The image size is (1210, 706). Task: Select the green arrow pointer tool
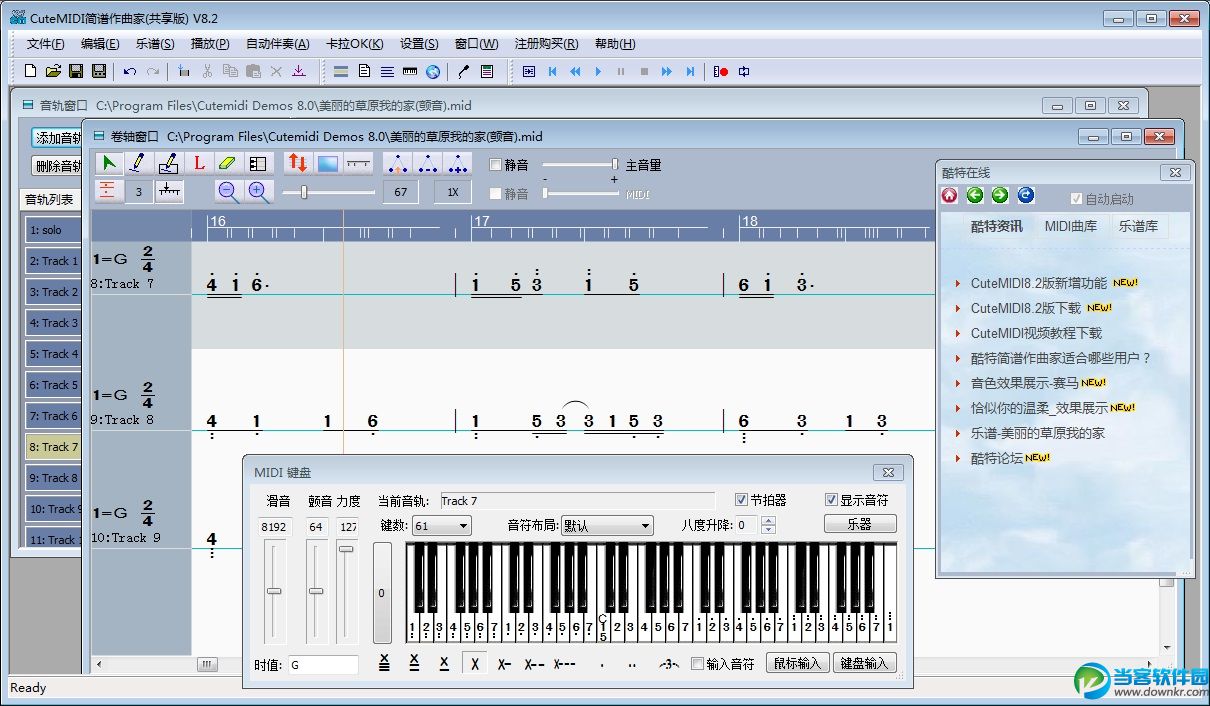(x=109, y=164)
